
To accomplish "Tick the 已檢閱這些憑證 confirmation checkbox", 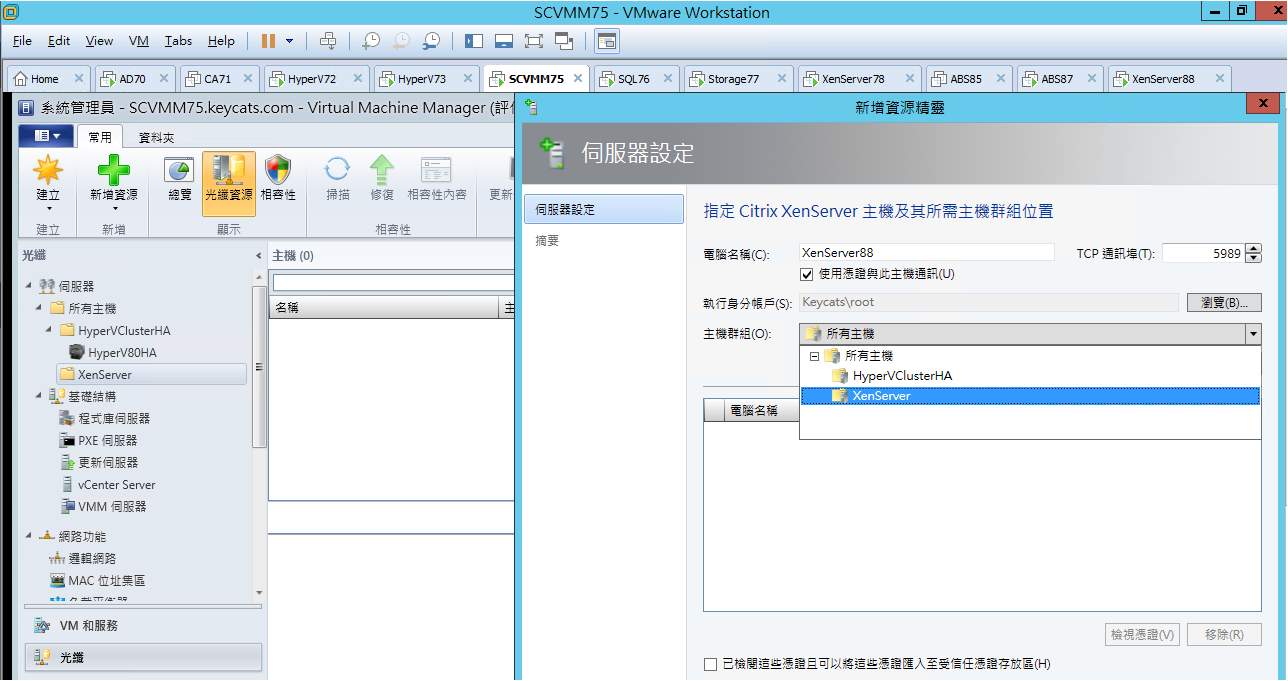I will click(710, 664).
